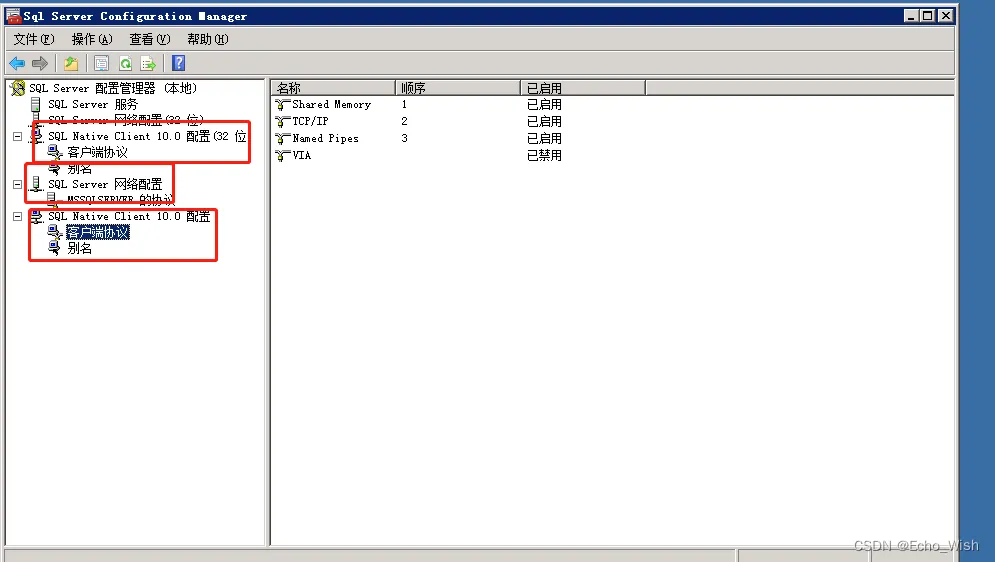The width and height of the screenshot is (995, 562).
Task: Select SQL Server 配置管理器 (本地) root node
Action: tap(113, 88)
